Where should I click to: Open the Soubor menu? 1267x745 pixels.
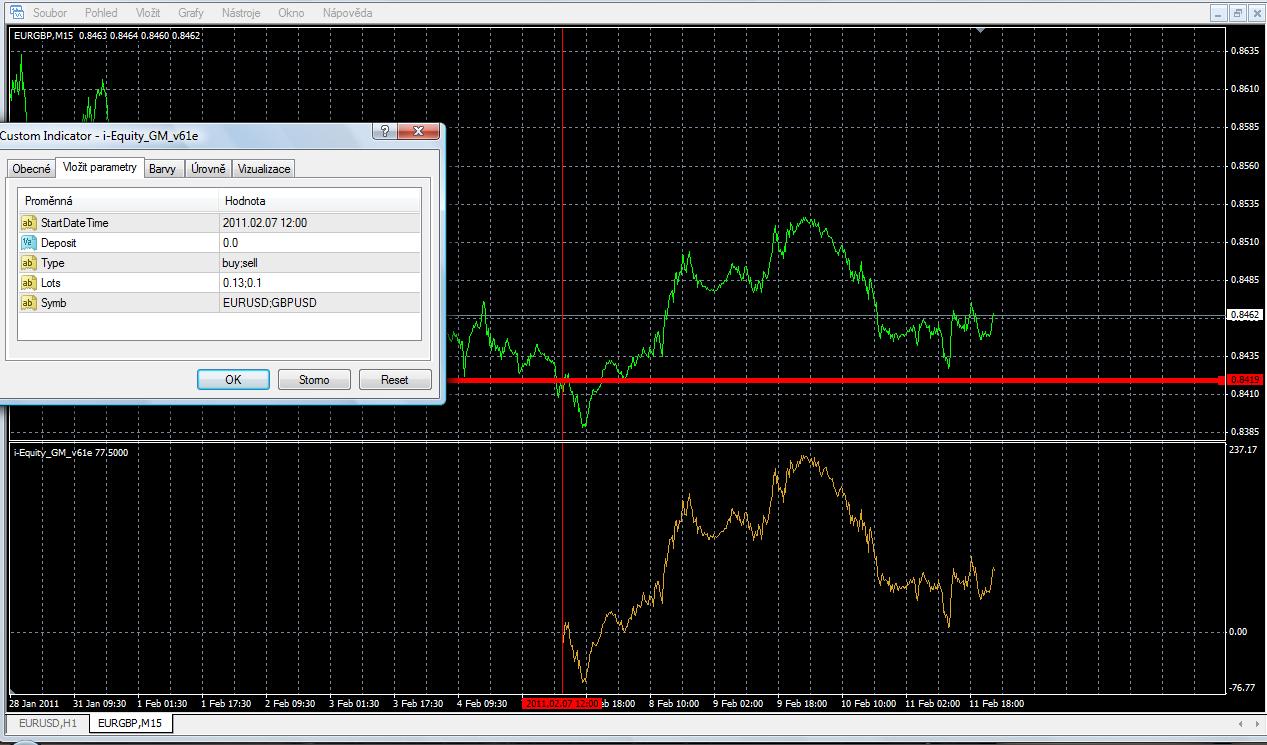[x=50, y=13]
